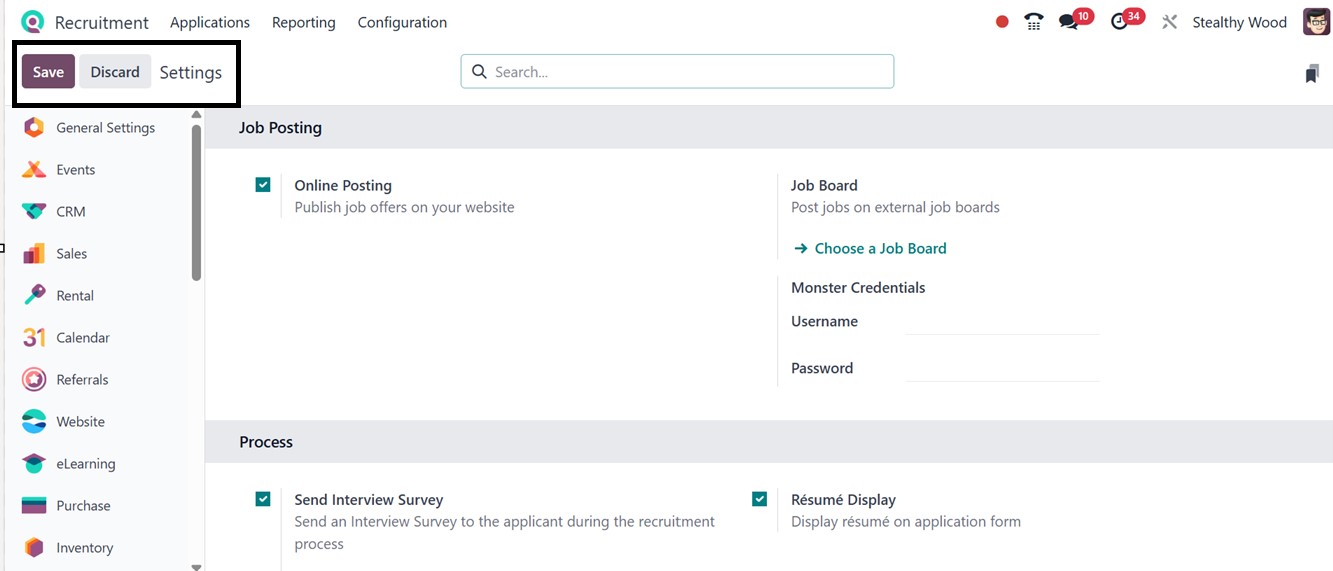Open the messaging conversations icon

pos(1069,22)
